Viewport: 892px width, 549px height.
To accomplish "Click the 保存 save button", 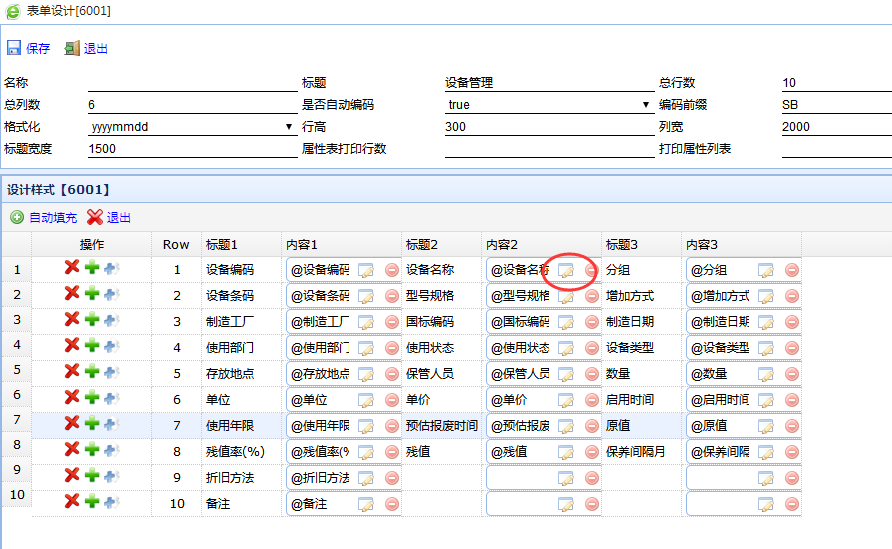I will point(29,48).
